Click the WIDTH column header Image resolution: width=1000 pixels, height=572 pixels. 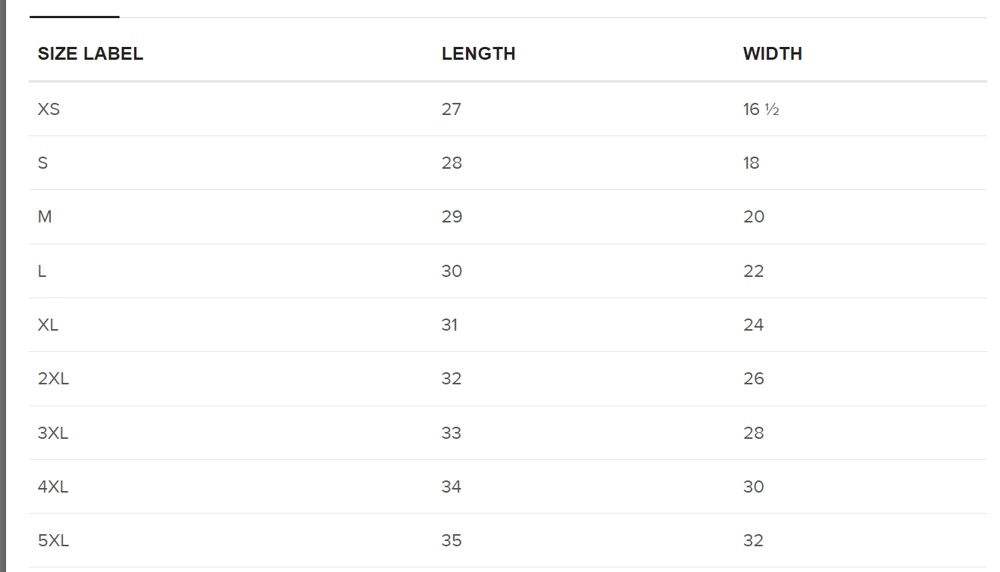[772, 54]
